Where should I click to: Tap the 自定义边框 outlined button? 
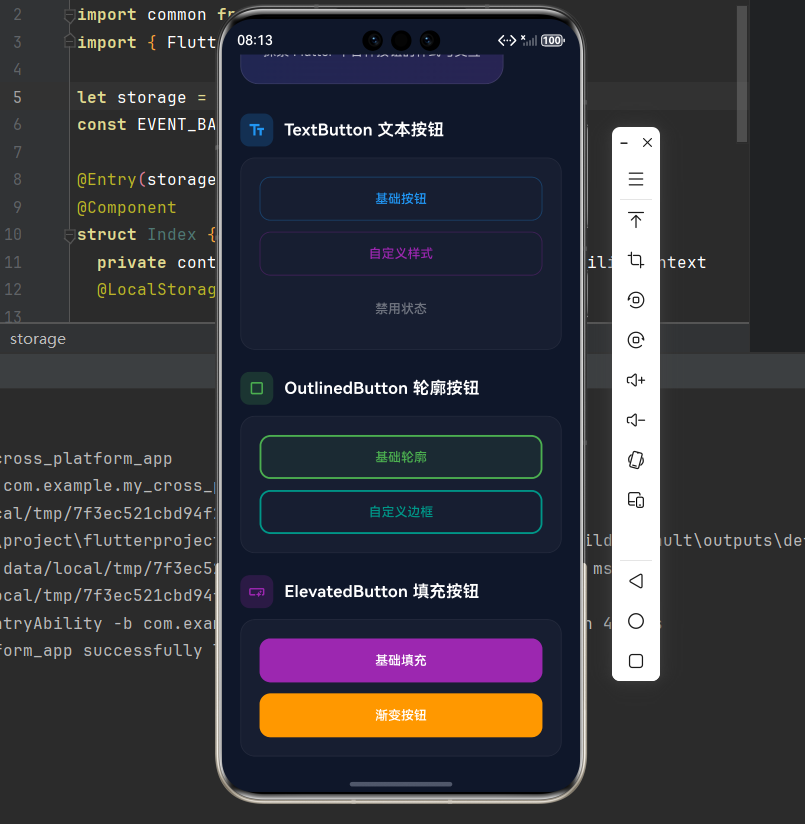coord(401,512)
